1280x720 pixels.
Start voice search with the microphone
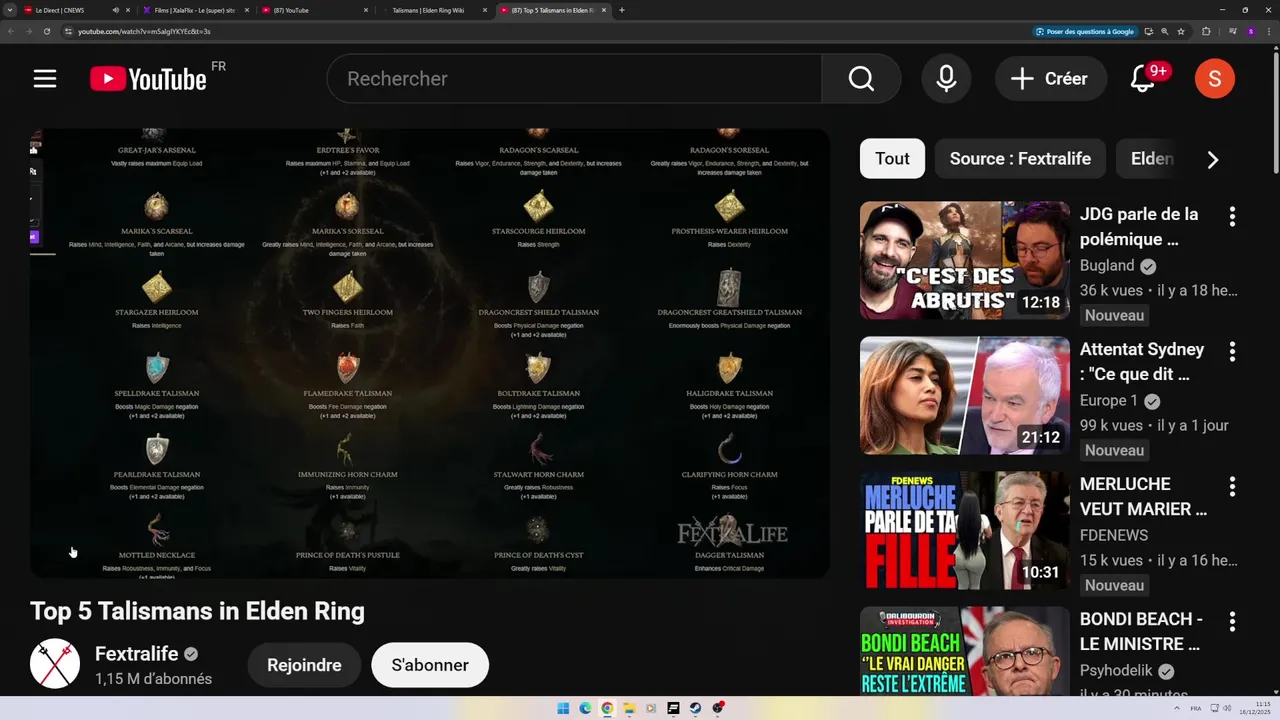pyautogui.click(x=946, y=79)
